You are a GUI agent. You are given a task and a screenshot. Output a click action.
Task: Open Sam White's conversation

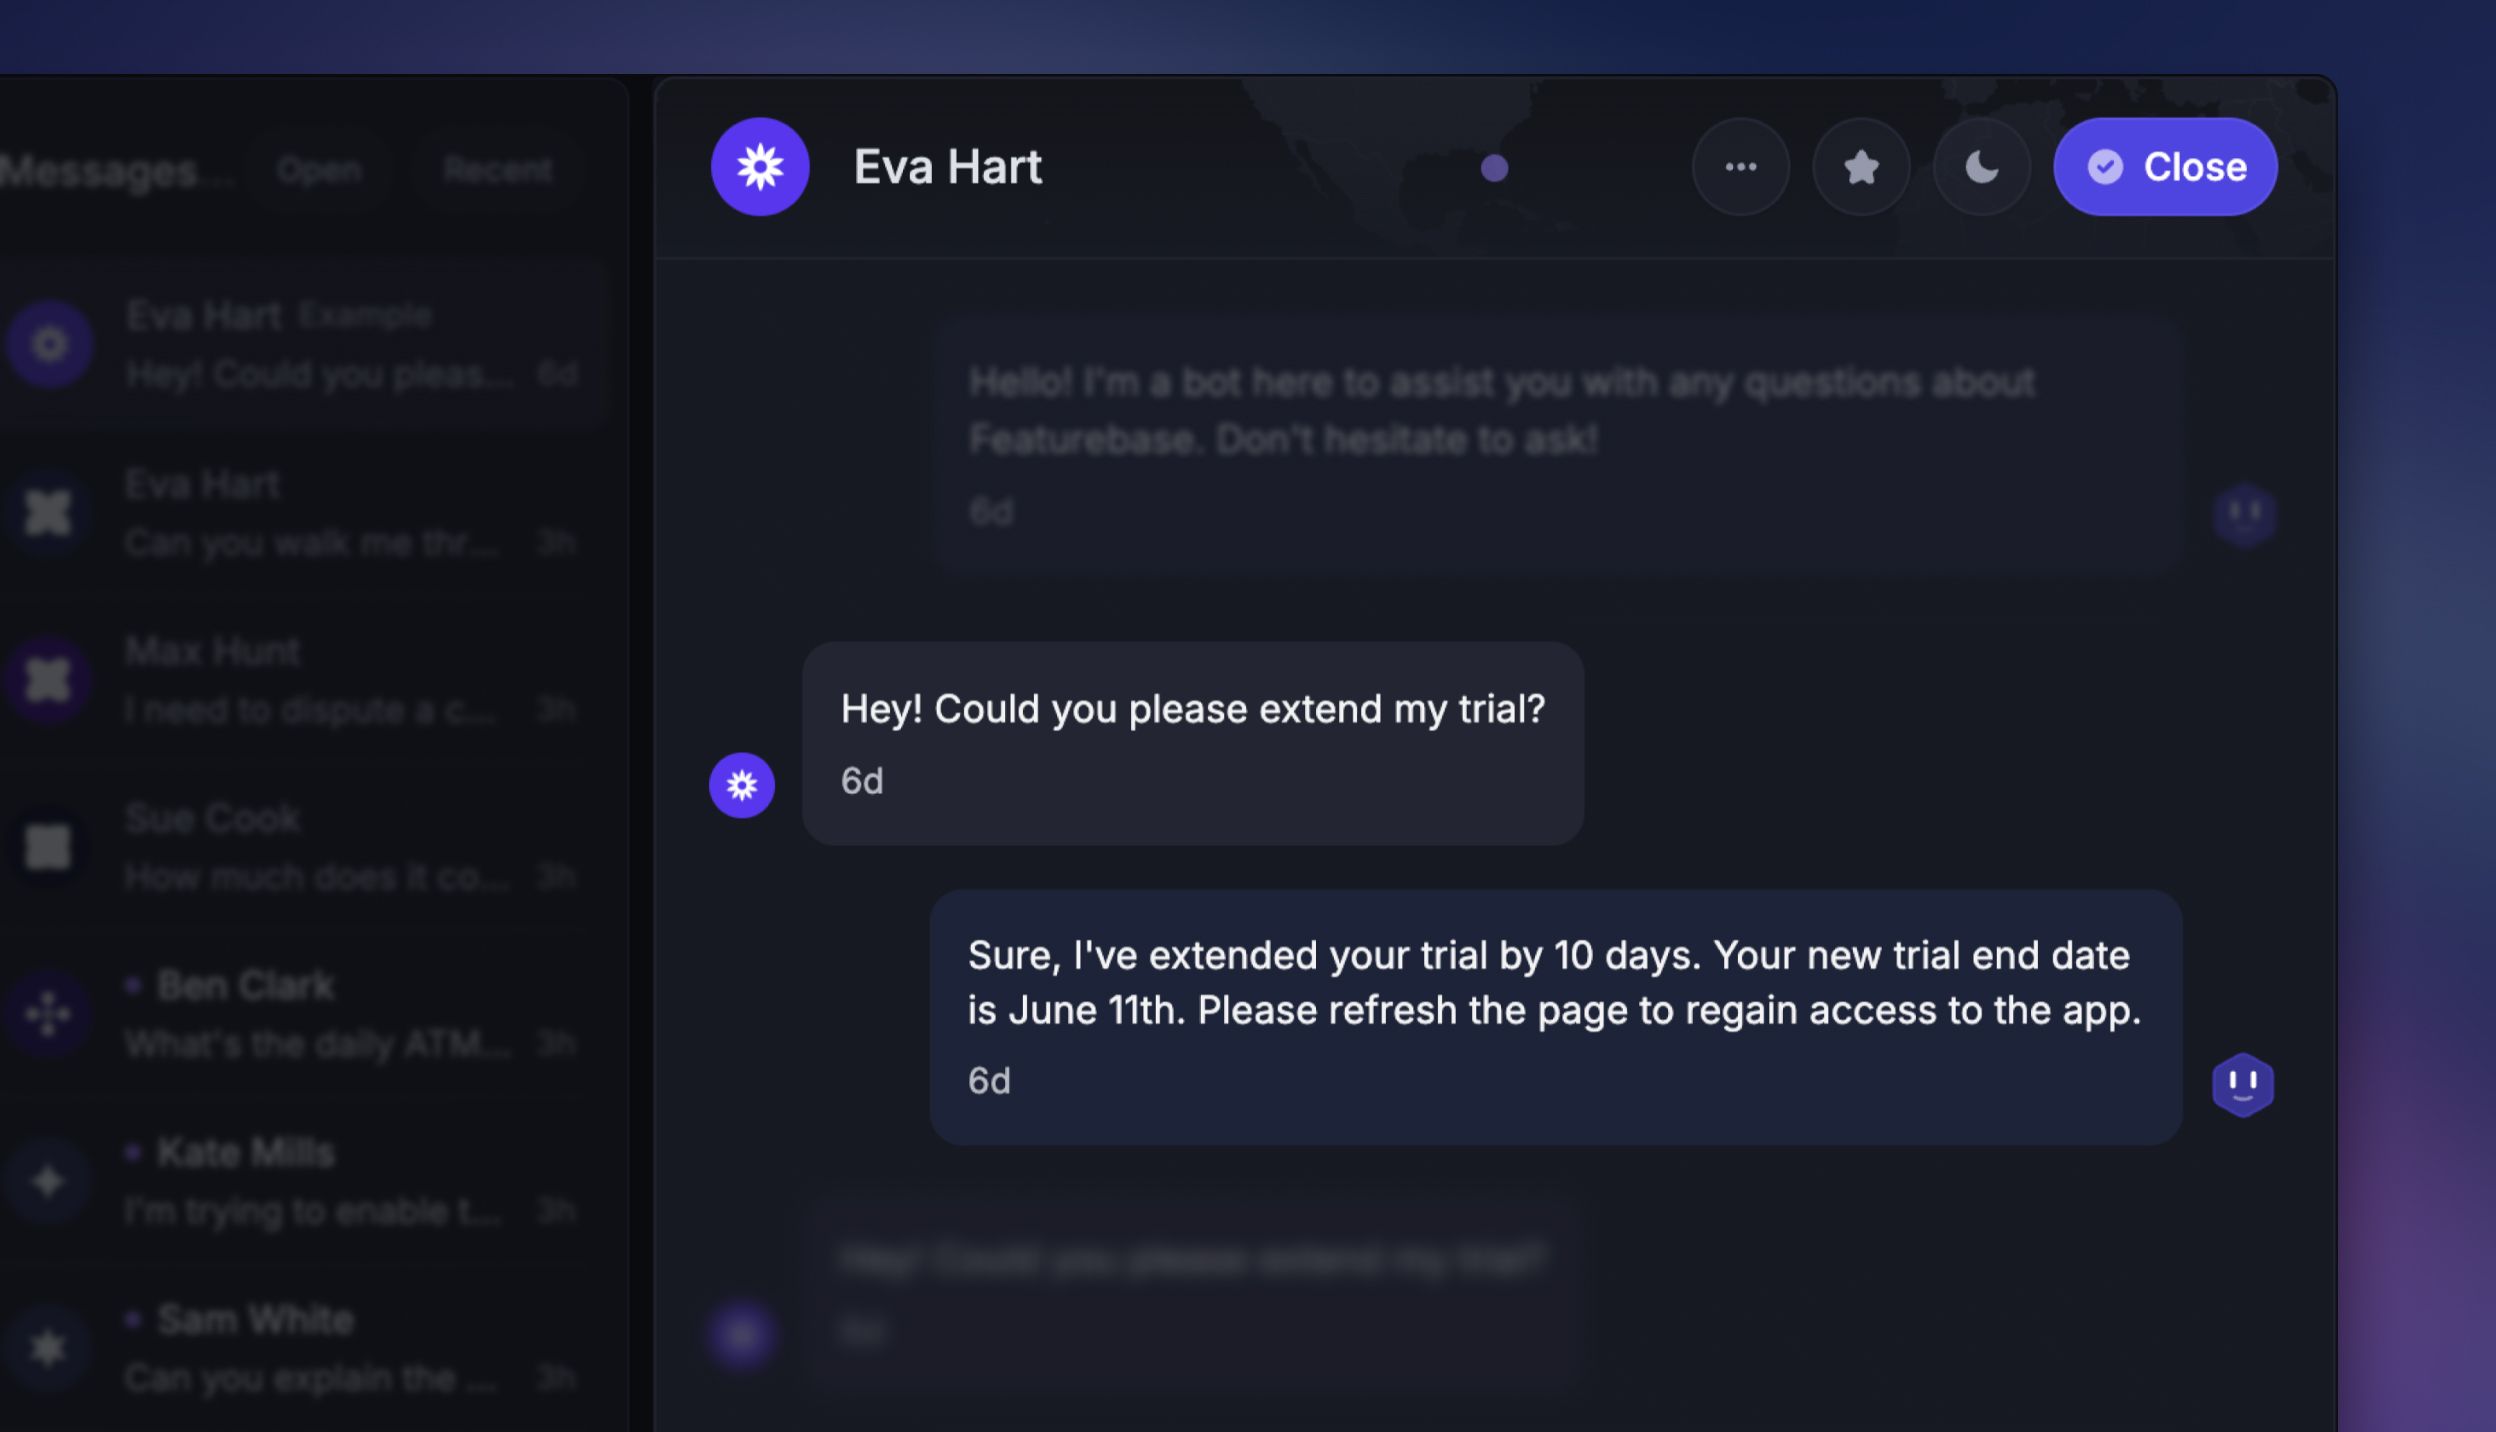click(x=300, y=1348)
